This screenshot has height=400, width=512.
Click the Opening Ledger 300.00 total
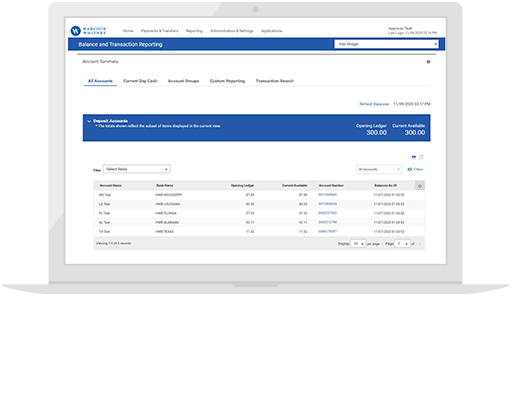point(377,133)
